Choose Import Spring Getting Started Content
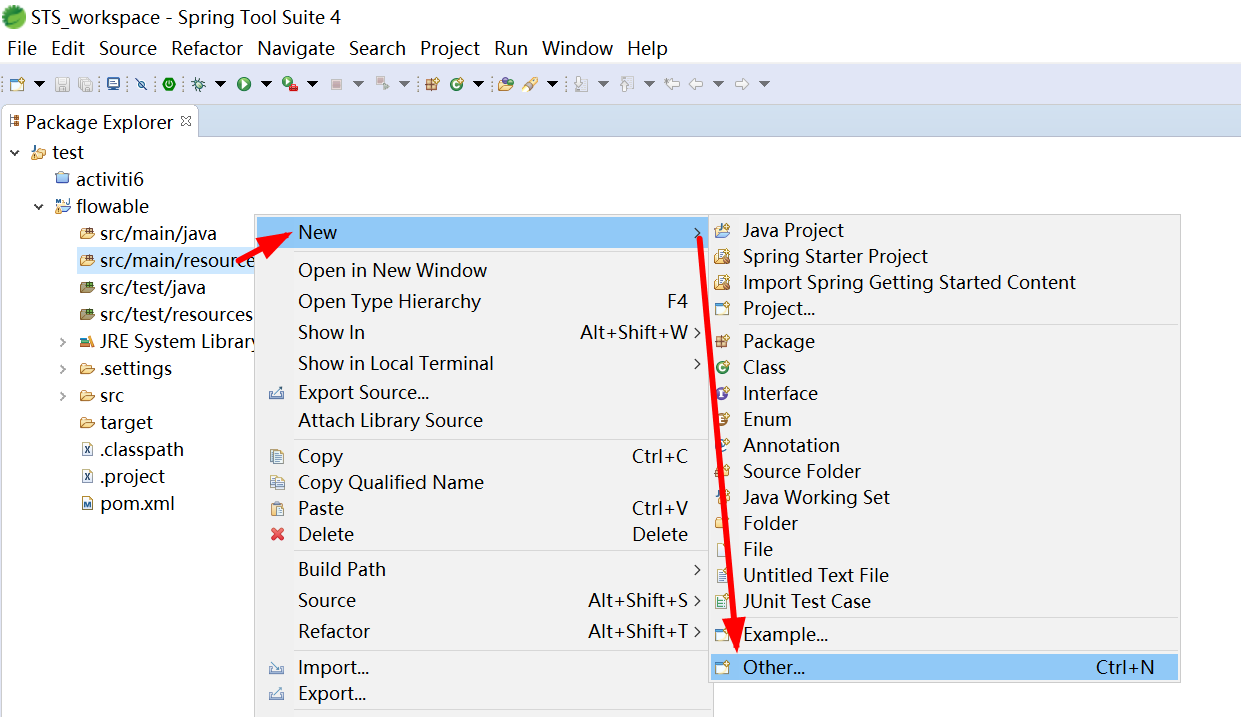The height and width of the screenshot is (717, 1241). [945, 283]
